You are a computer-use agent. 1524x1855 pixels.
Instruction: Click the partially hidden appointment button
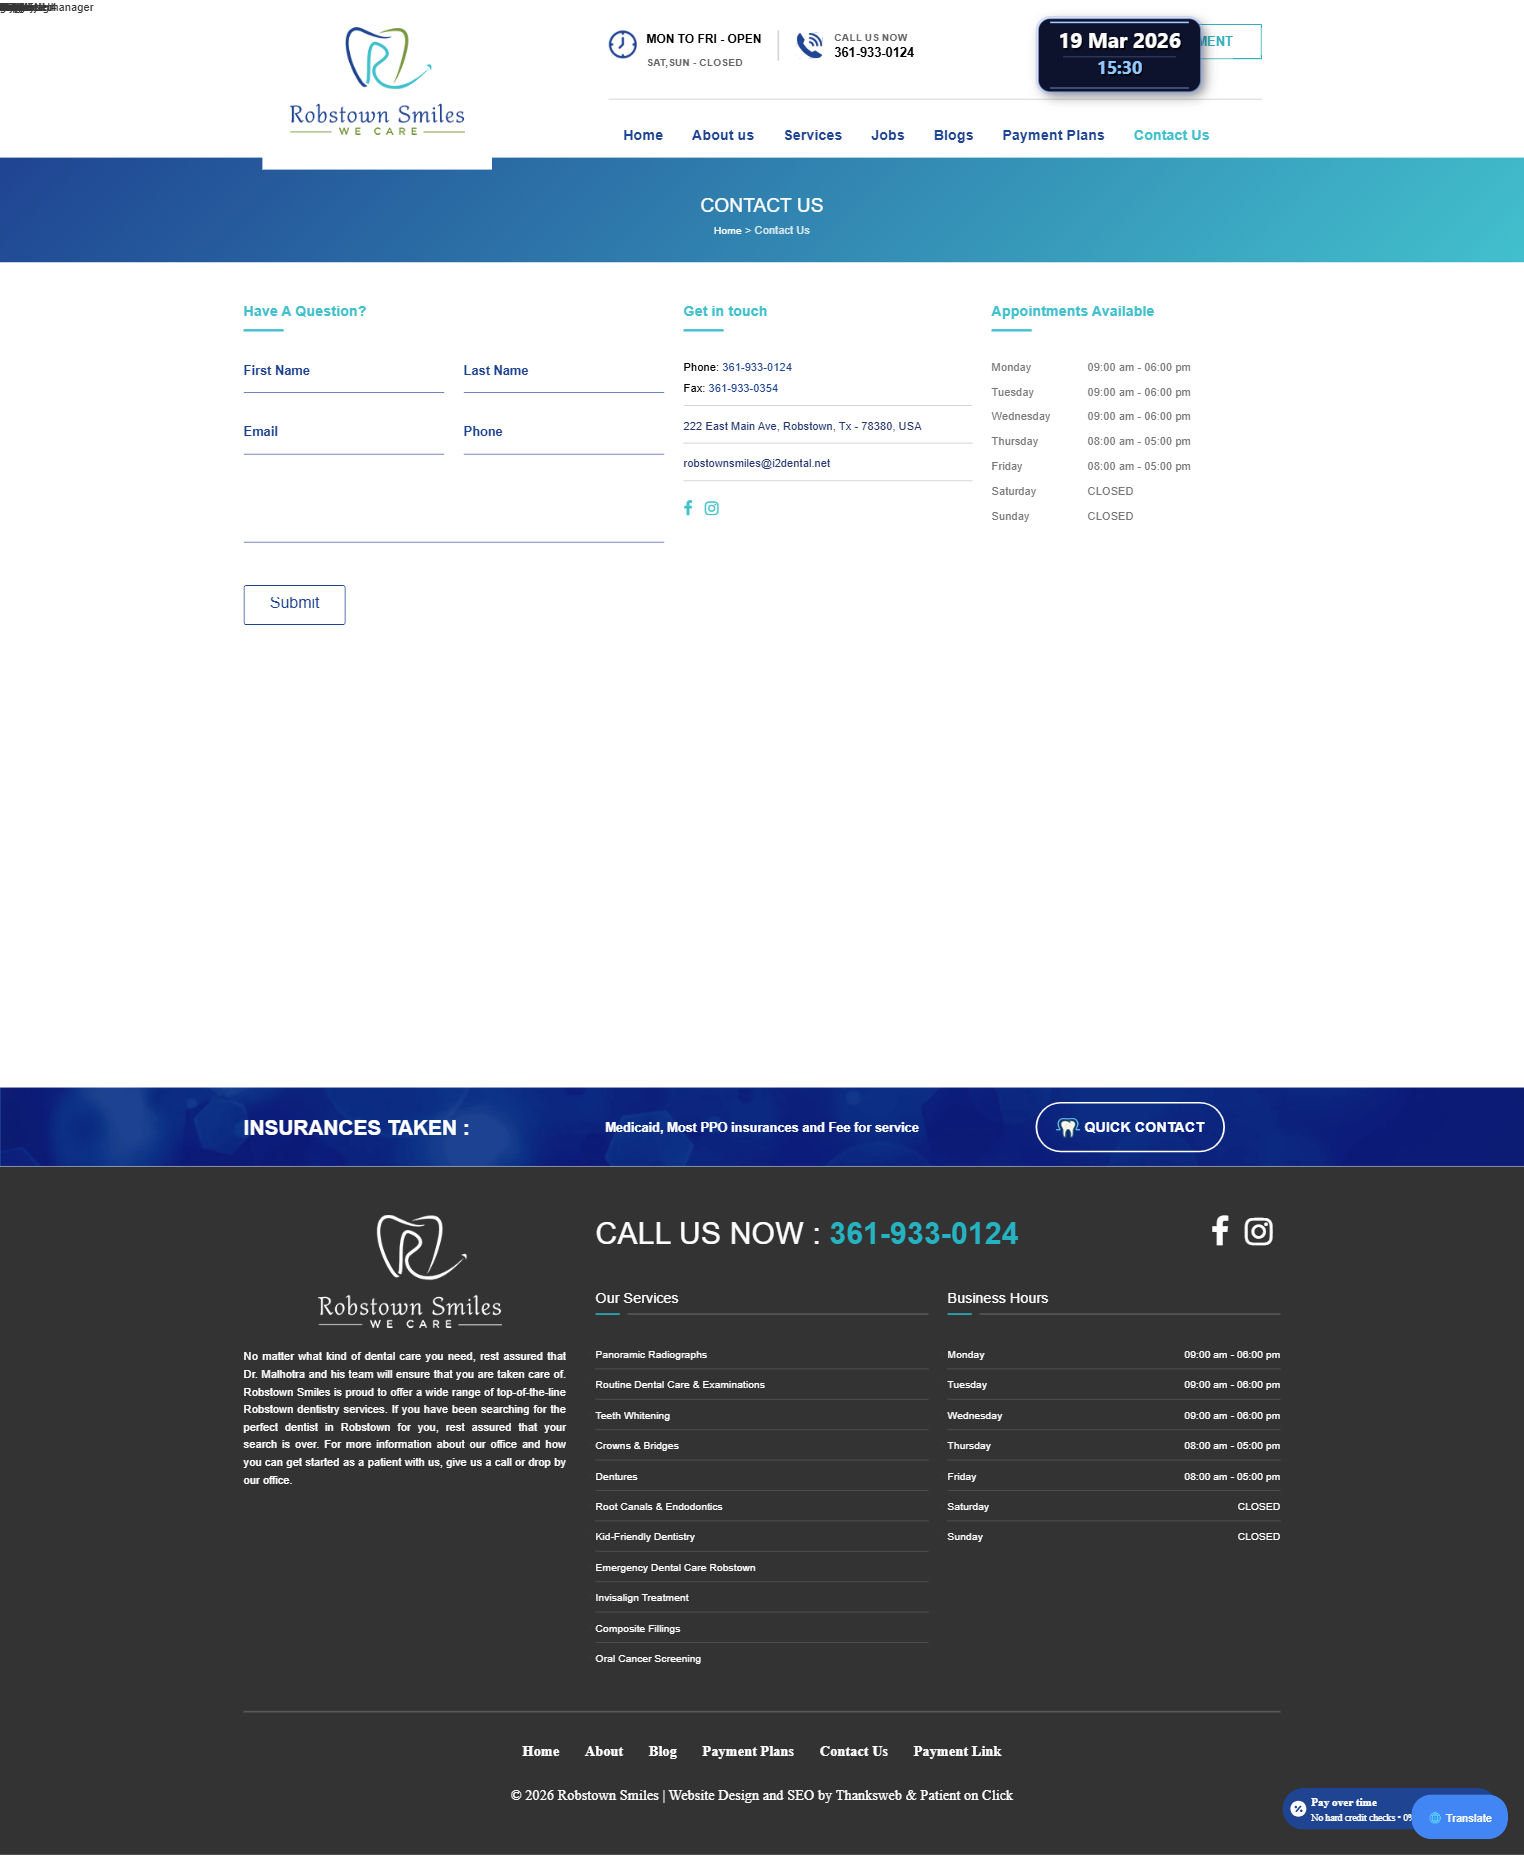click(1231, 41)
